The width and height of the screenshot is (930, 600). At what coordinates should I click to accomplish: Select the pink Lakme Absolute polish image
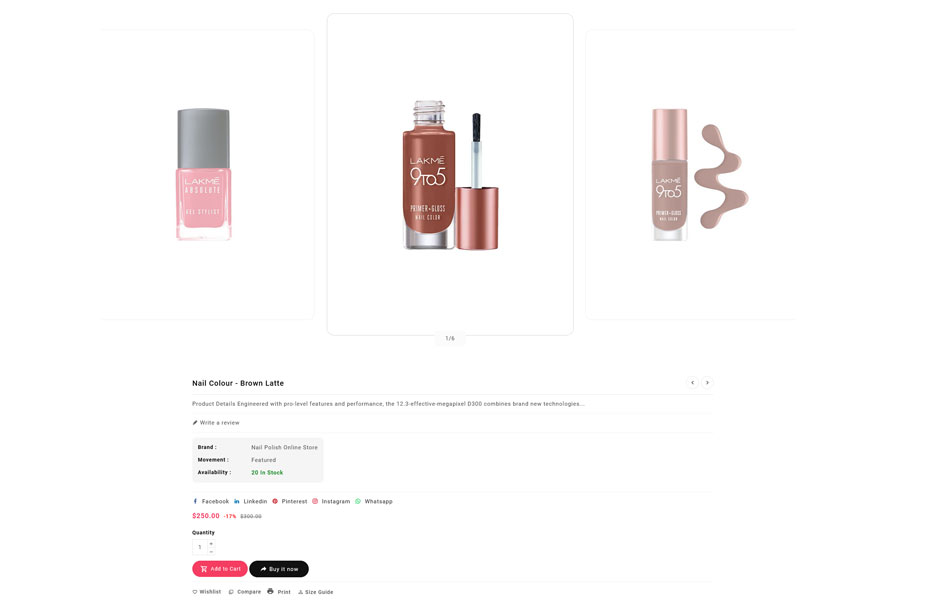pyautogui.click(x=203, y=174)
